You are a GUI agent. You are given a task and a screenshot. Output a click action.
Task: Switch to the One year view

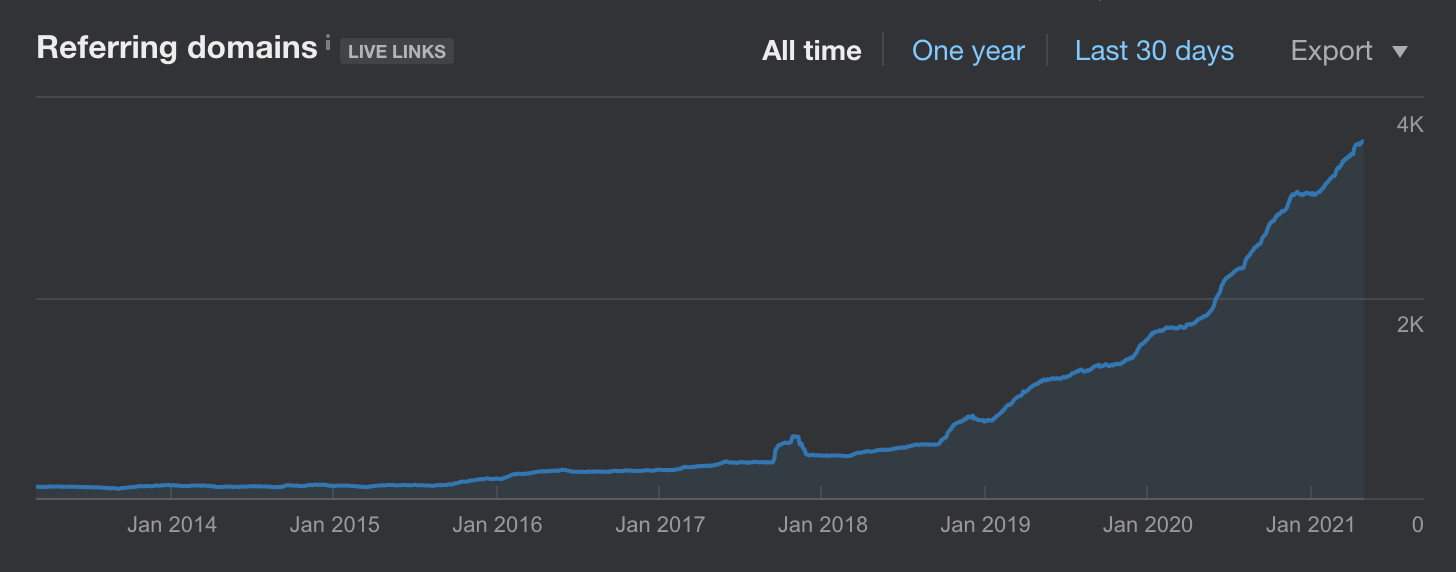(x=968, y=51)
